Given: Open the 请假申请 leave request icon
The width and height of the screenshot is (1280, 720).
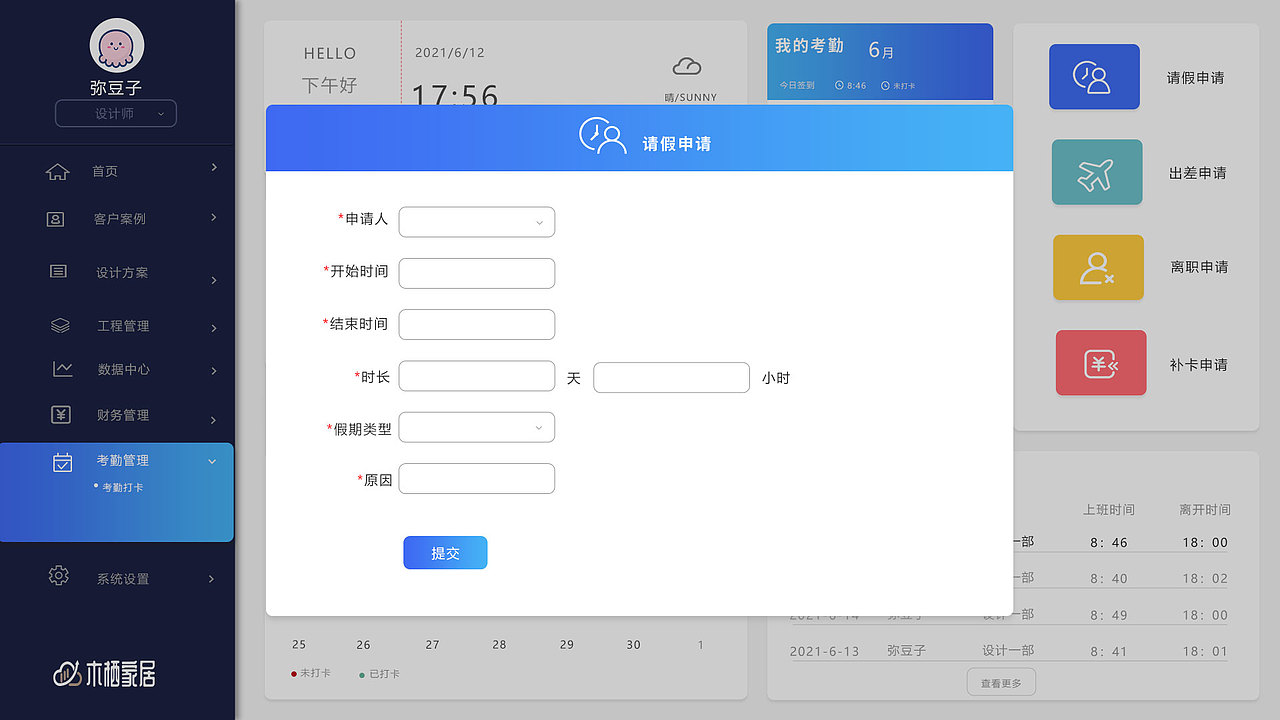Looking at the screenshot, I should [x=1094, y=77].
